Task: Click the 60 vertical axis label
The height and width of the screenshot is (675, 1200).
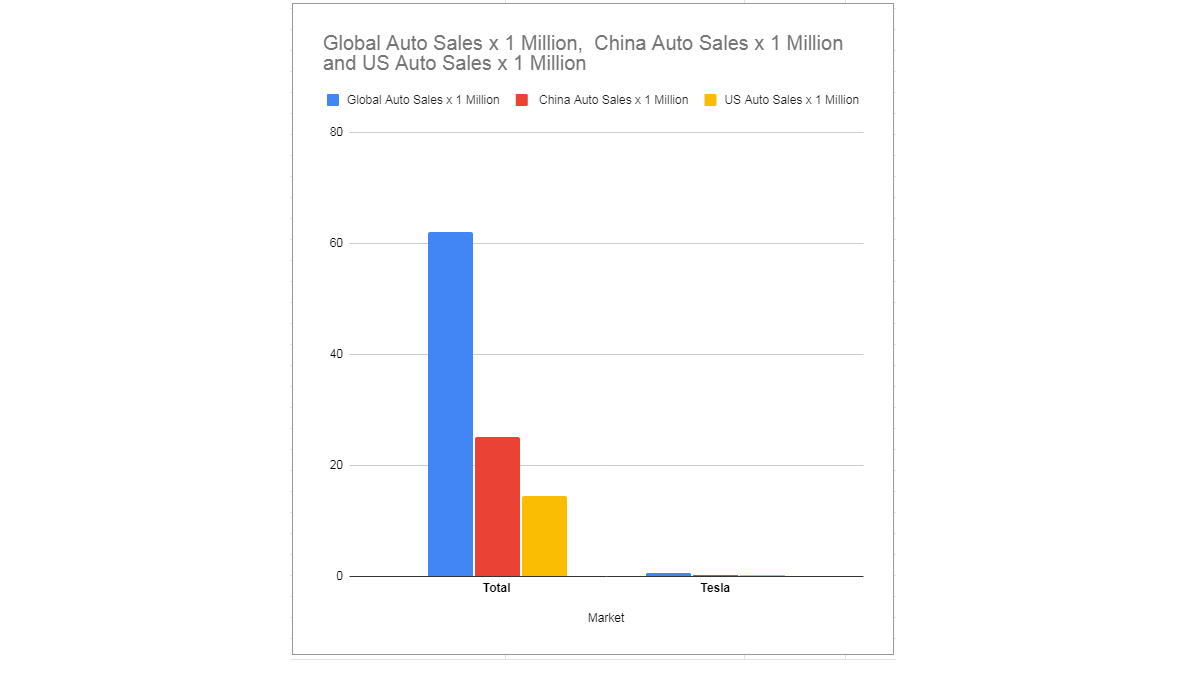Action: [x=336, y=243]
